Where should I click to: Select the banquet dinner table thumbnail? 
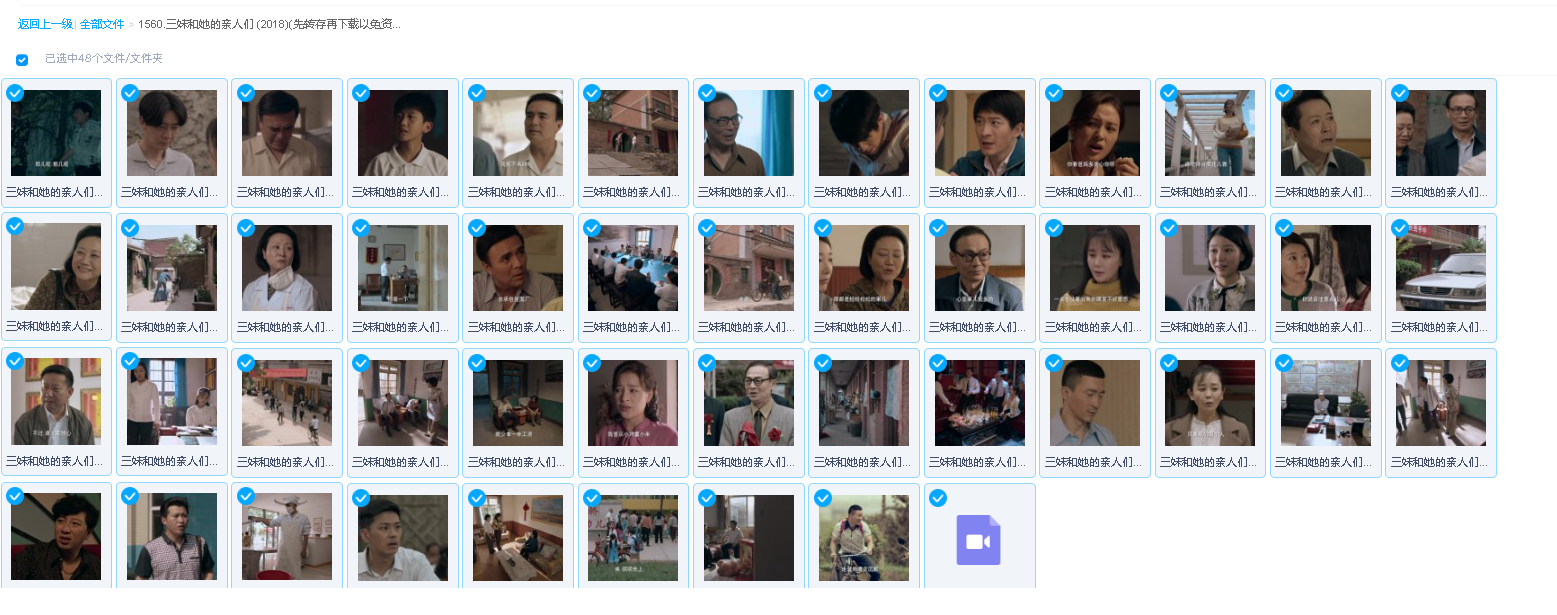pos(979,403)
